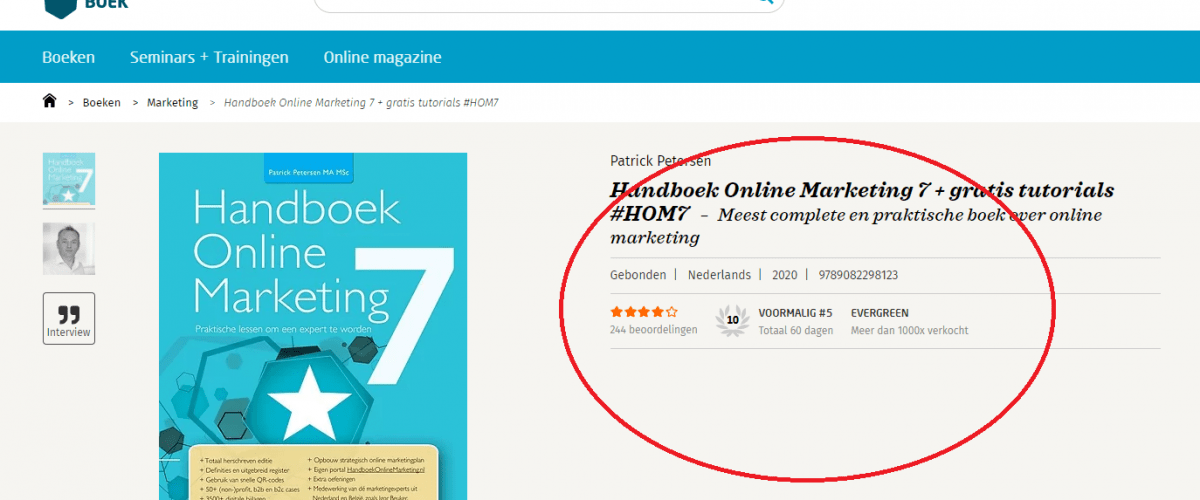Select the author photo thumbnail
Viewport: 1200px width, 500px height.
(69, 248)
